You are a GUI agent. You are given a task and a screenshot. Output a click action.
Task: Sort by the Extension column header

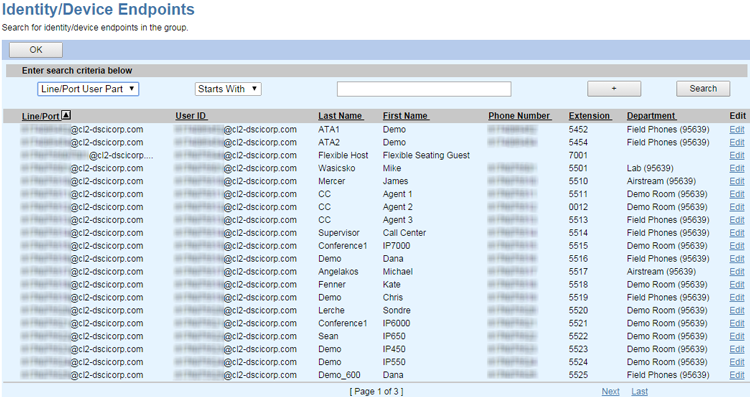coord(590,116)
